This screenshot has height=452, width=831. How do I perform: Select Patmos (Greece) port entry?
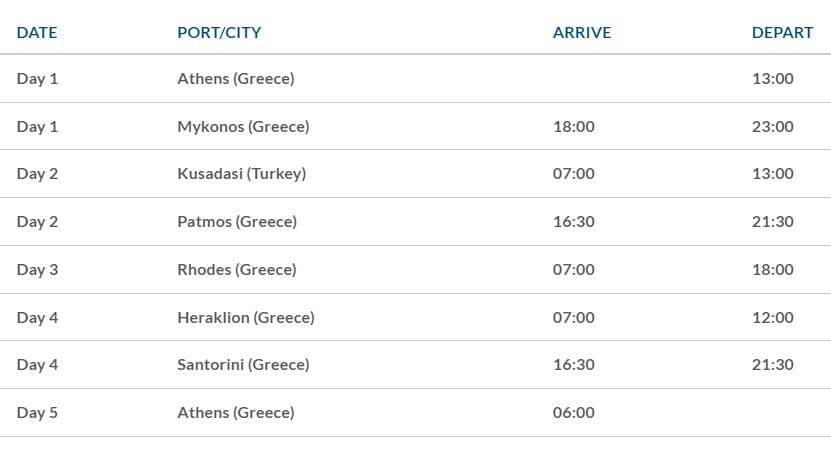pos(237,221)
